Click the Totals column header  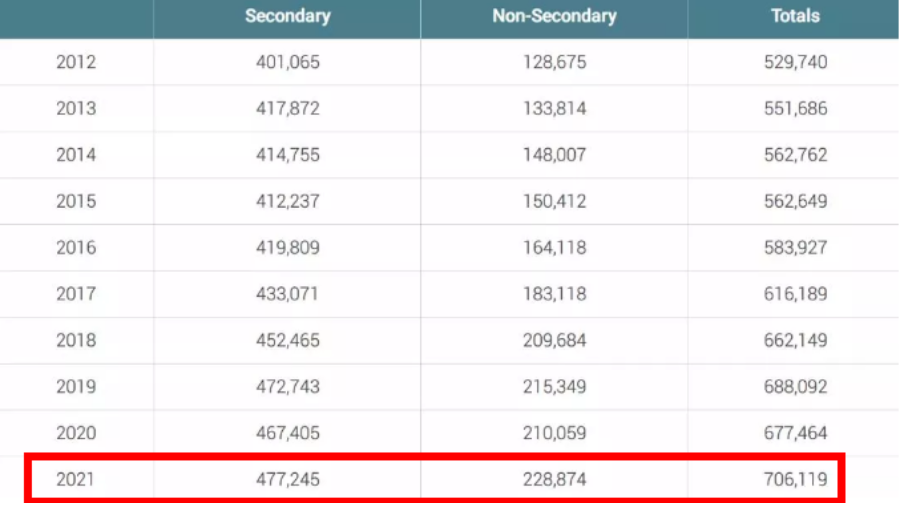(795, 16)
